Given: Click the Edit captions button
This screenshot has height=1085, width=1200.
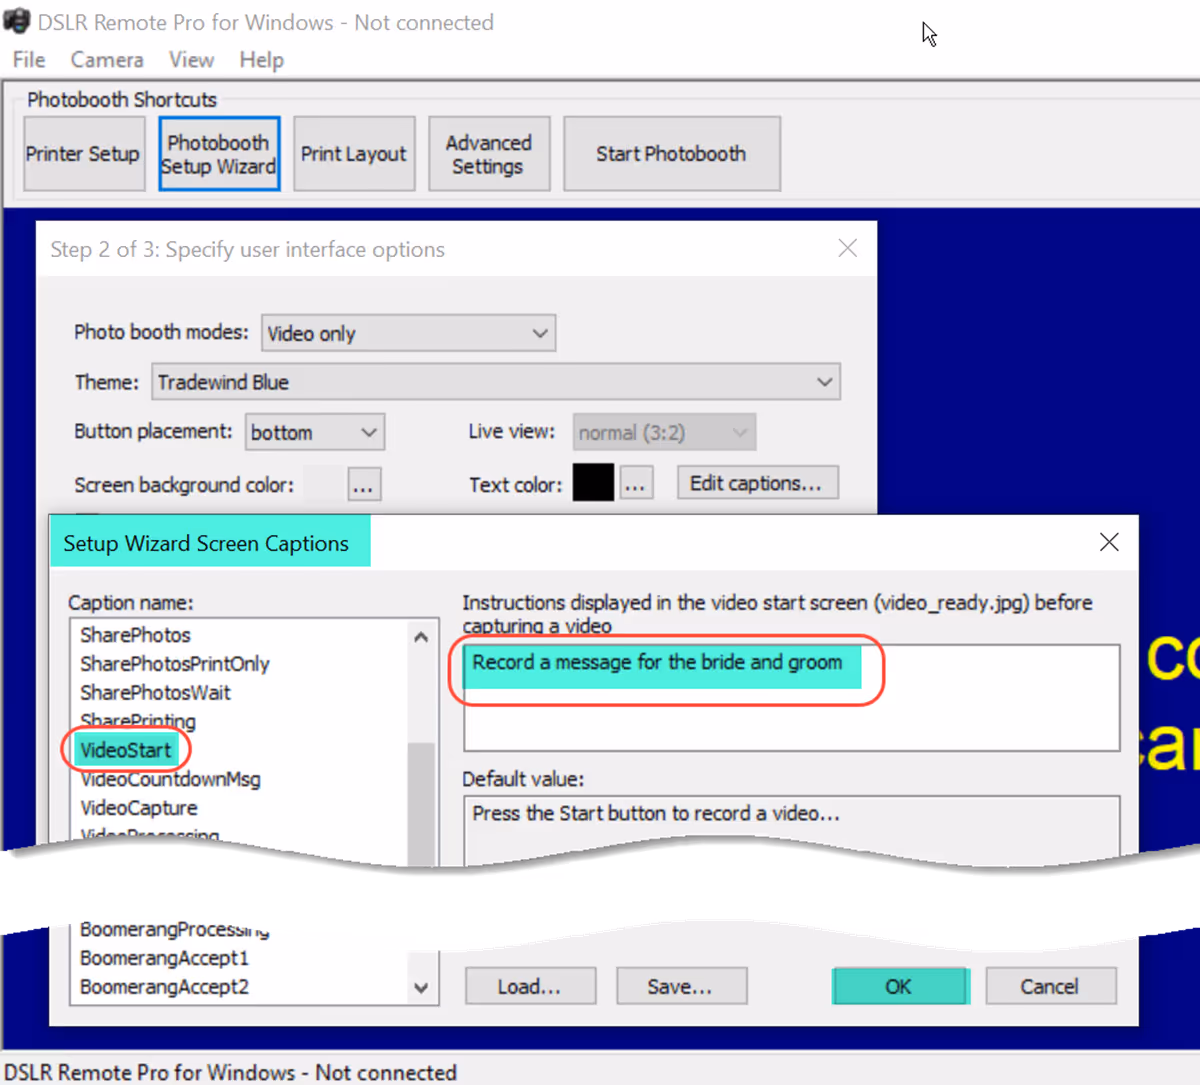Looking at the screenshot, I should [x=757, y=483].
